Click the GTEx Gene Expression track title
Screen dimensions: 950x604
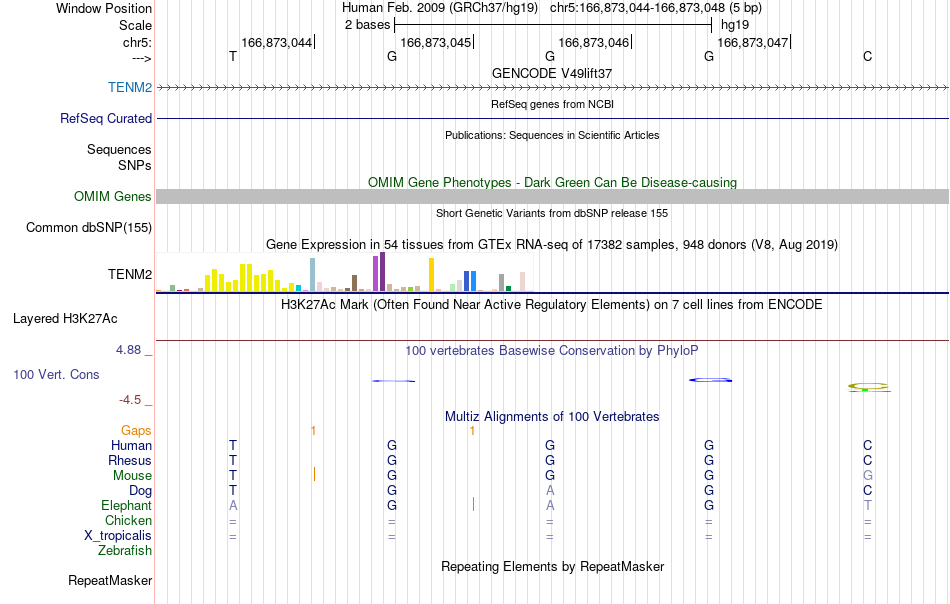tap(552, 245)
